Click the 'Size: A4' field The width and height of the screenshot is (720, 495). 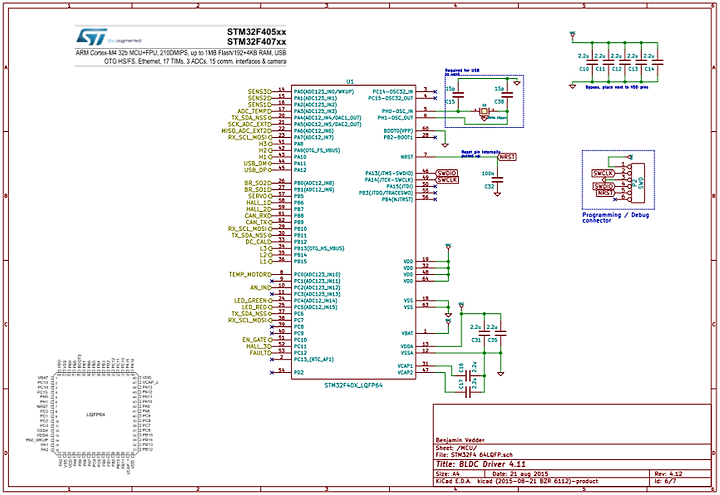448,473
